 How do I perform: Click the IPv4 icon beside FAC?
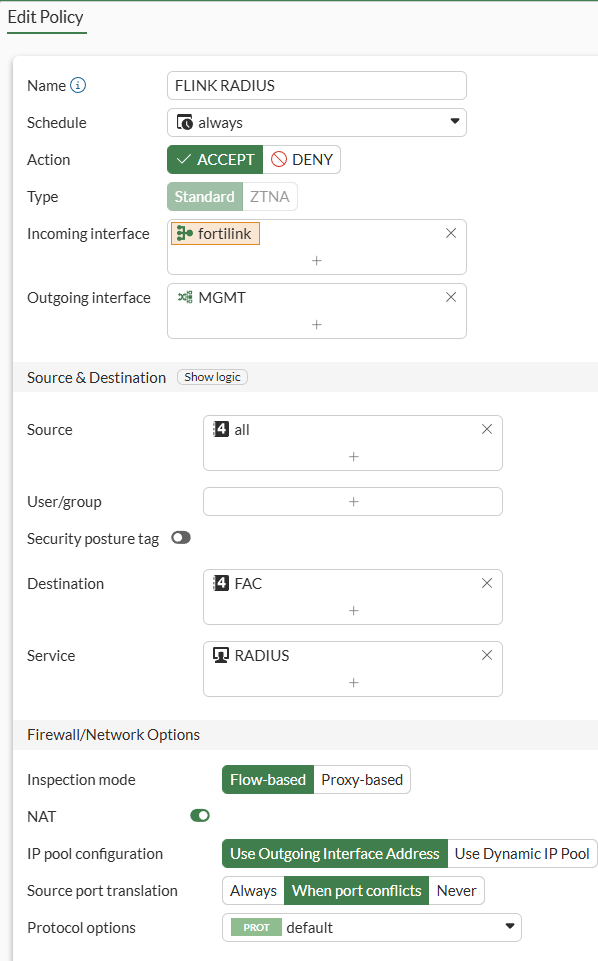coord(221,583)
